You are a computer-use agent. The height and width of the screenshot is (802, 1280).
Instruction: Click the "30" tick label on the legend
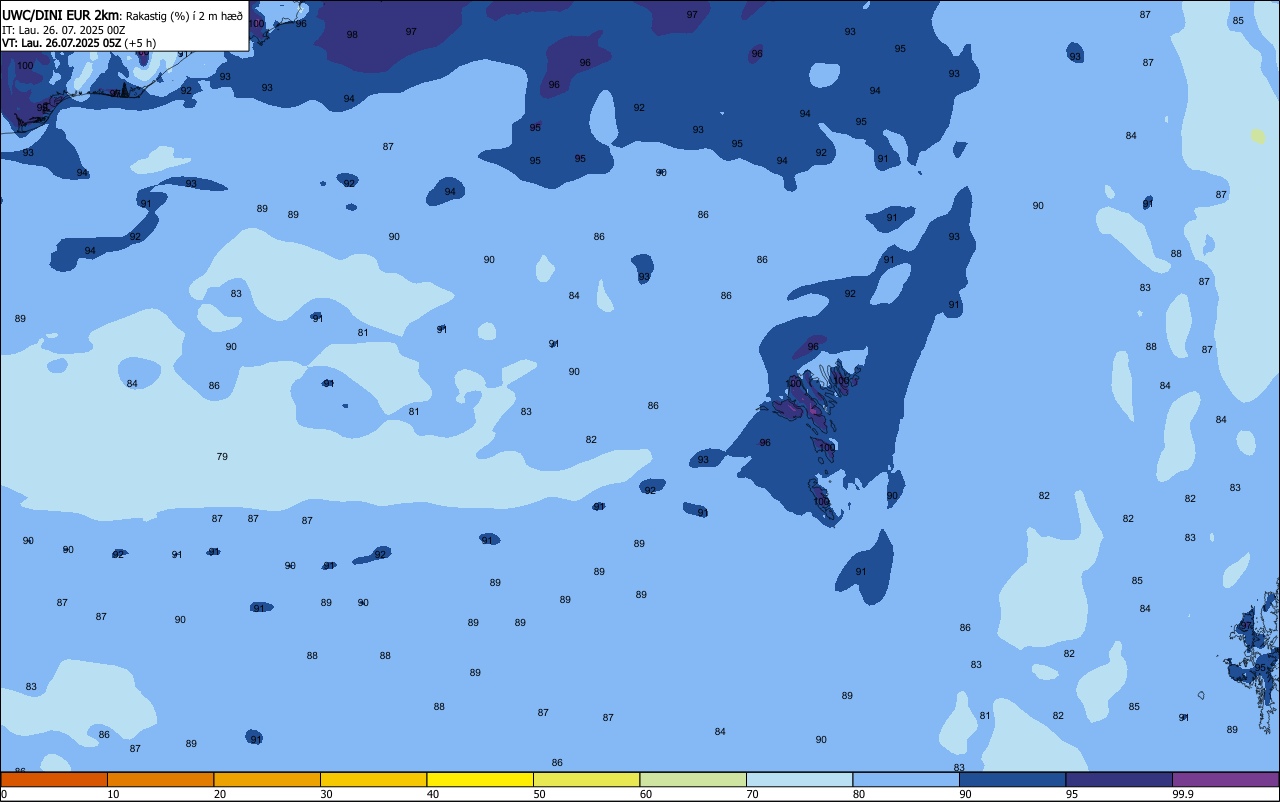(x=326, y=794)
